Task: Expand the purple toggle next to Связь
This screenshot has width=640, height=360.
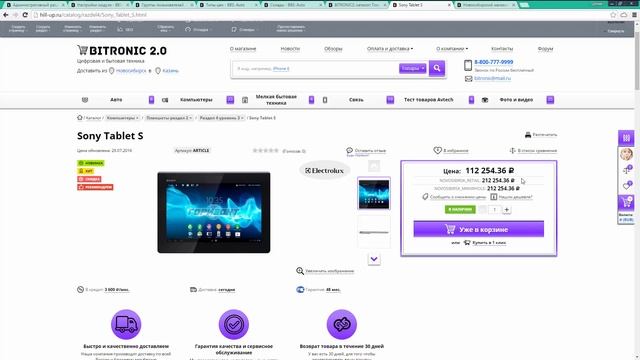Action: pyautogui.click(x=390, y=100)
